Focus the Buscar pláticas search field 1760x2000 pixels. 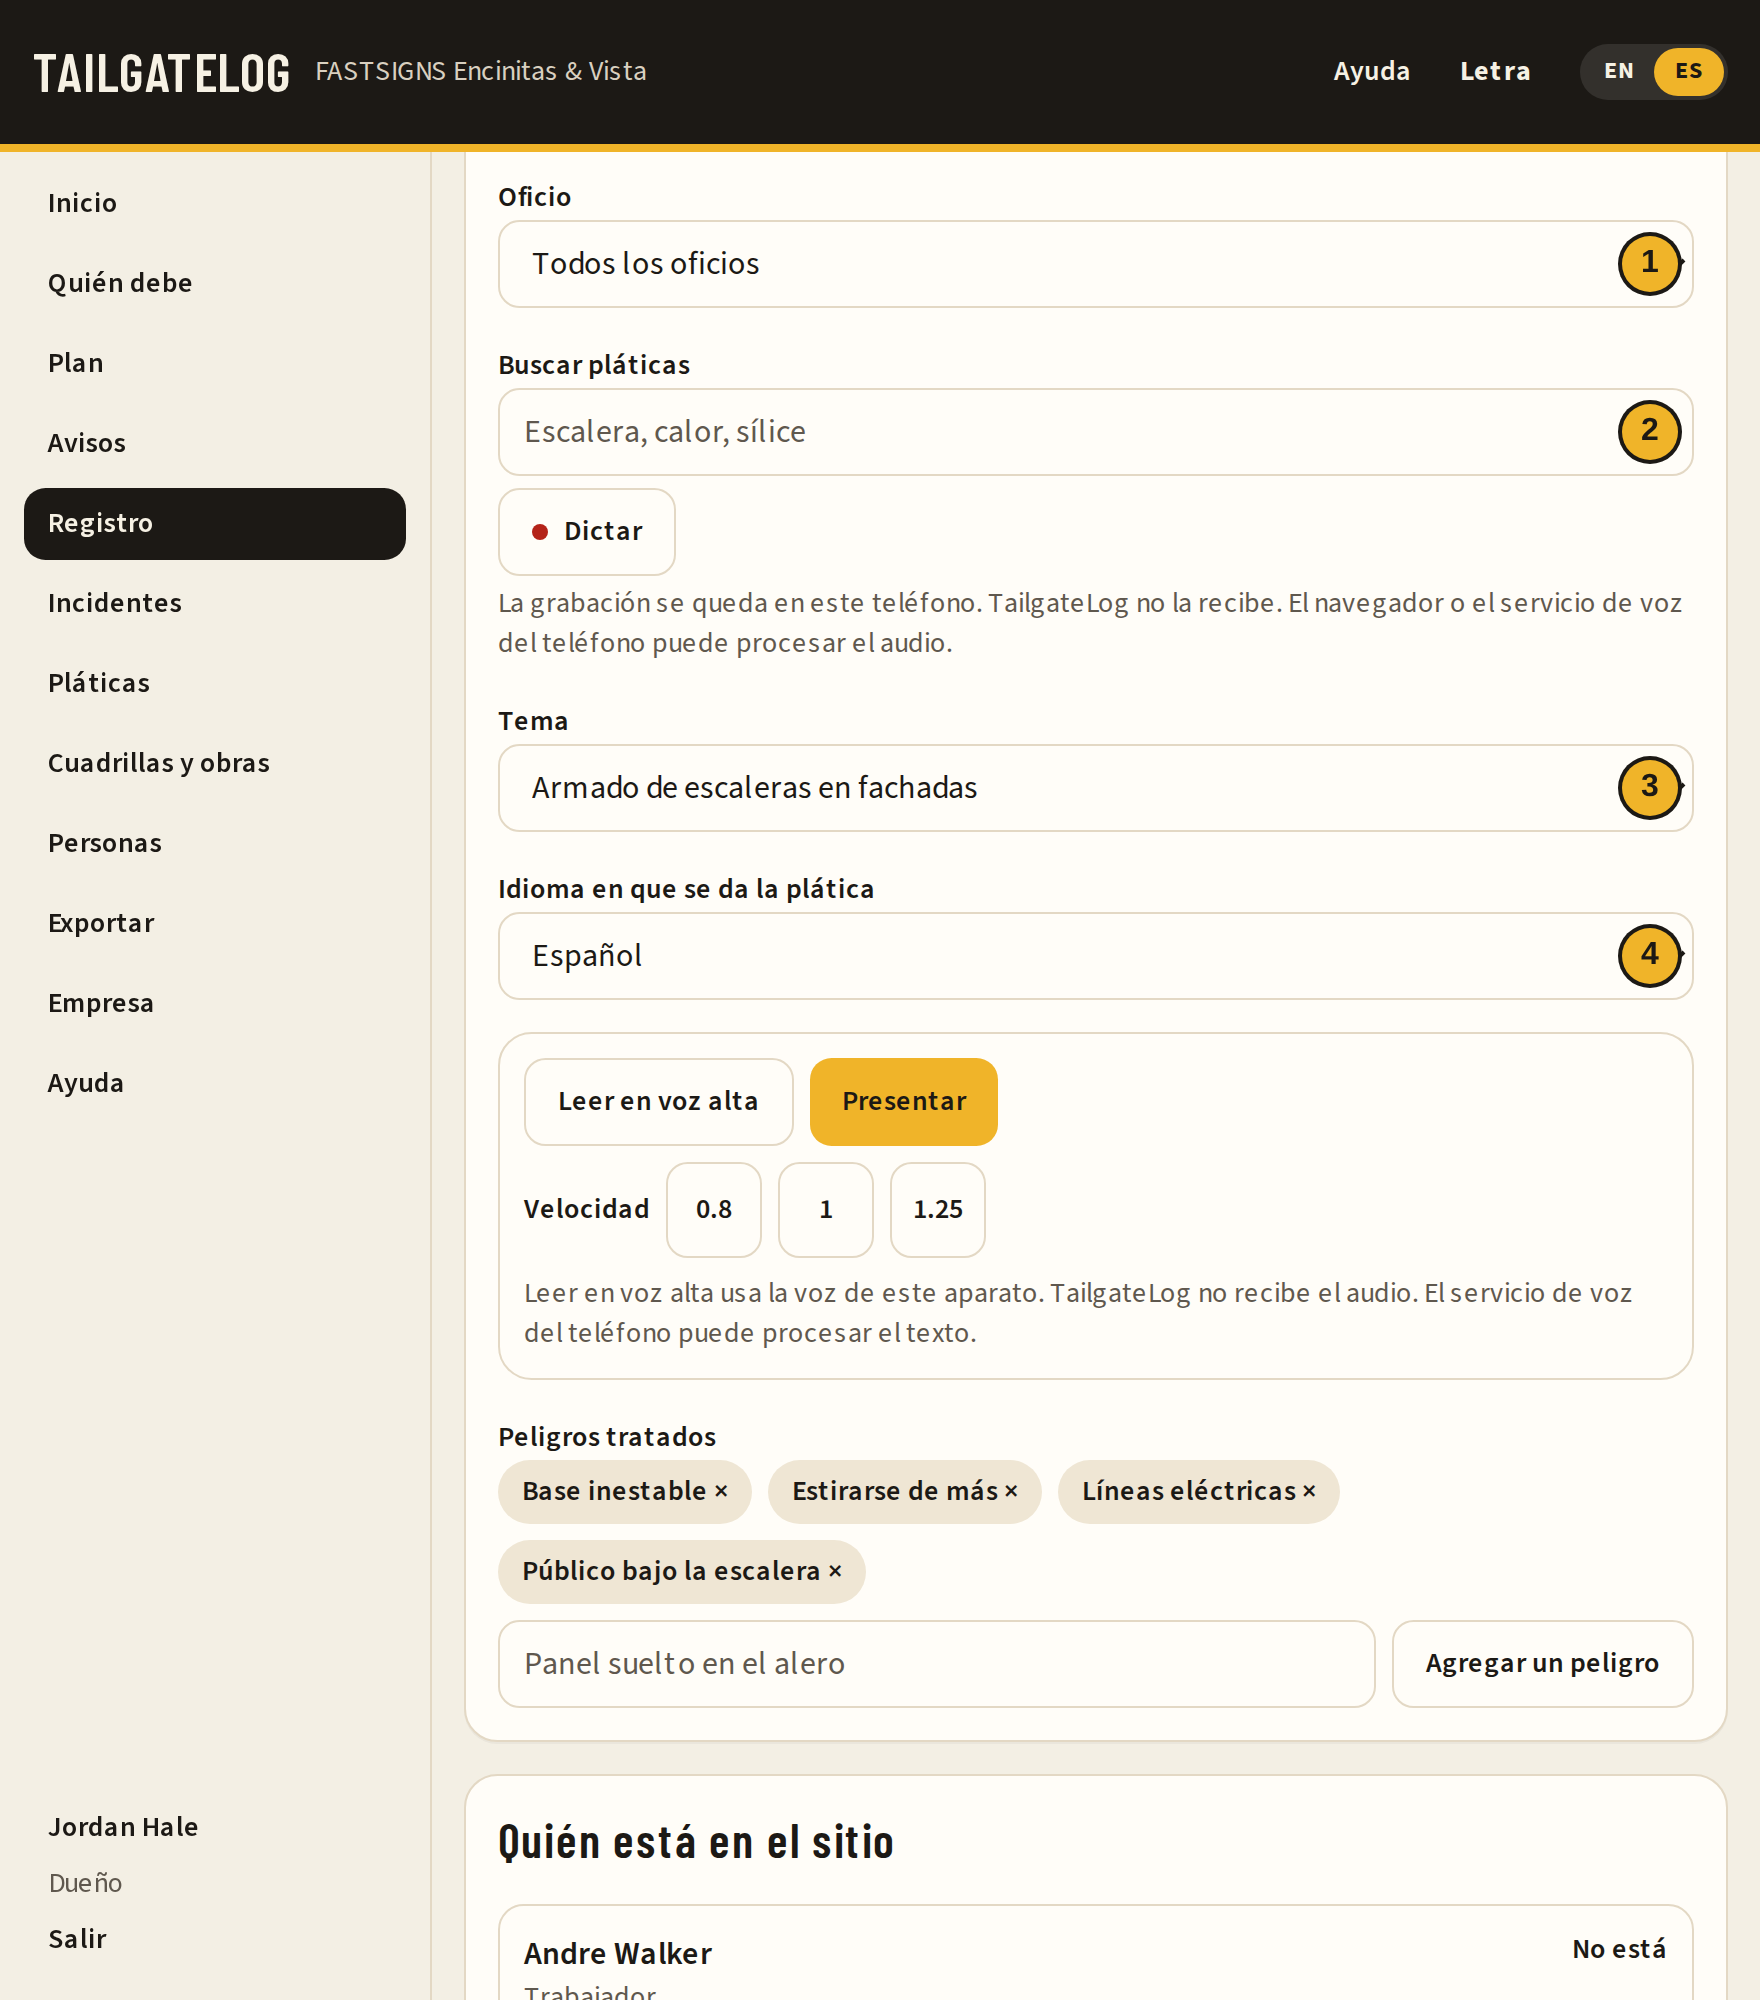point(1095,432)
